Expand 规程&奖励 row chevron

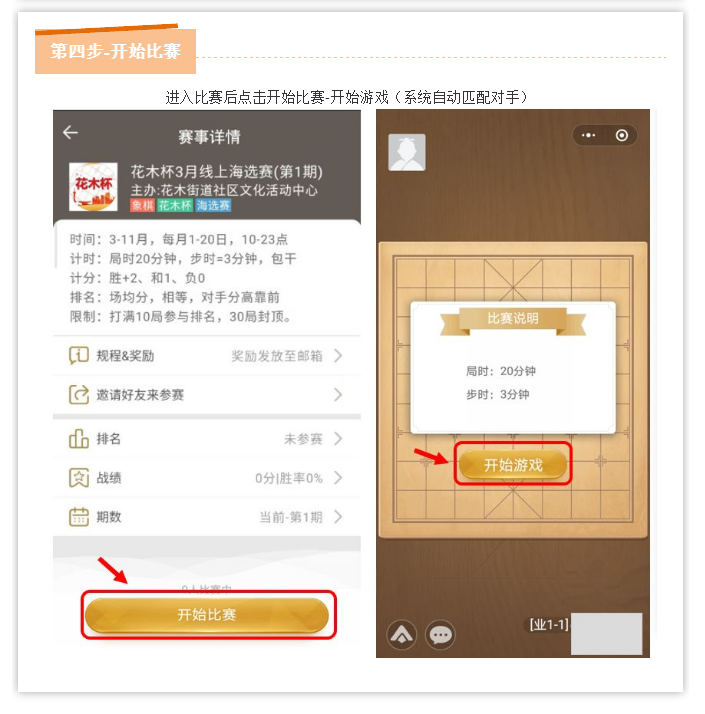tap(338, 356)
